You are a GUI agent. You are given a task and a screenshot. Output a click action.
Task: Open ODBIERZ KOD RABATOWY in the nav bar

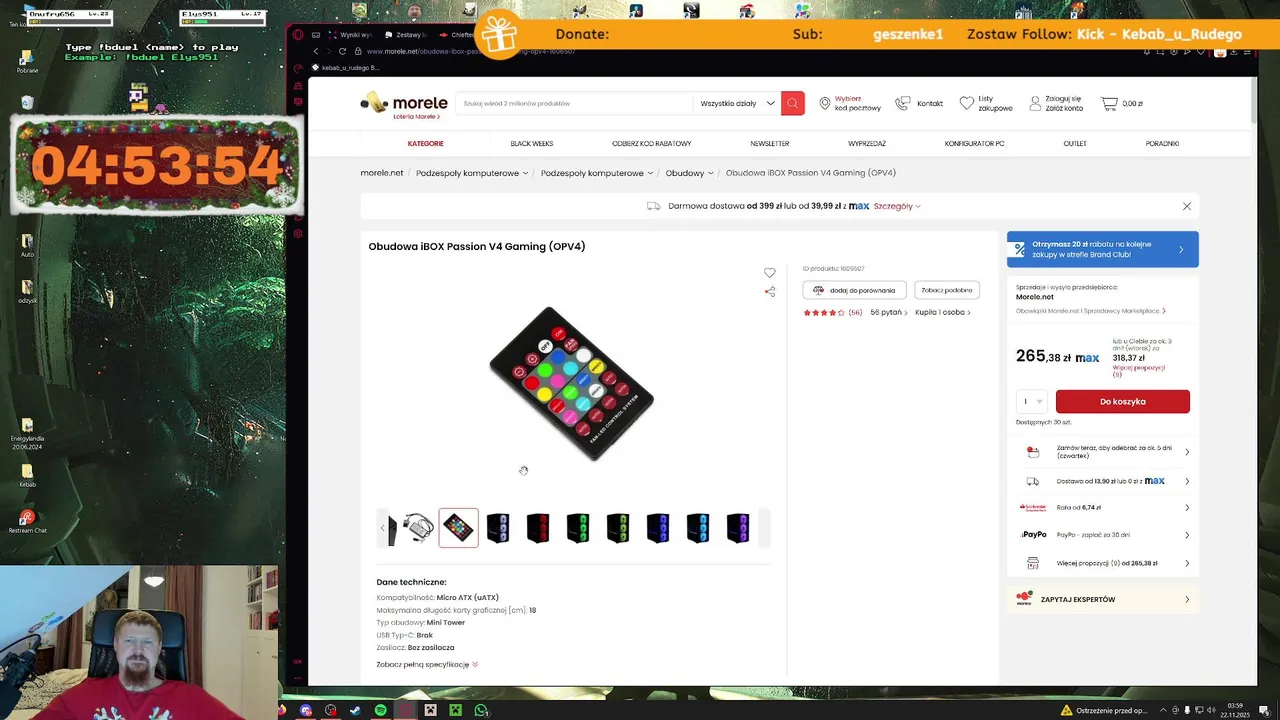coord(651,143)
